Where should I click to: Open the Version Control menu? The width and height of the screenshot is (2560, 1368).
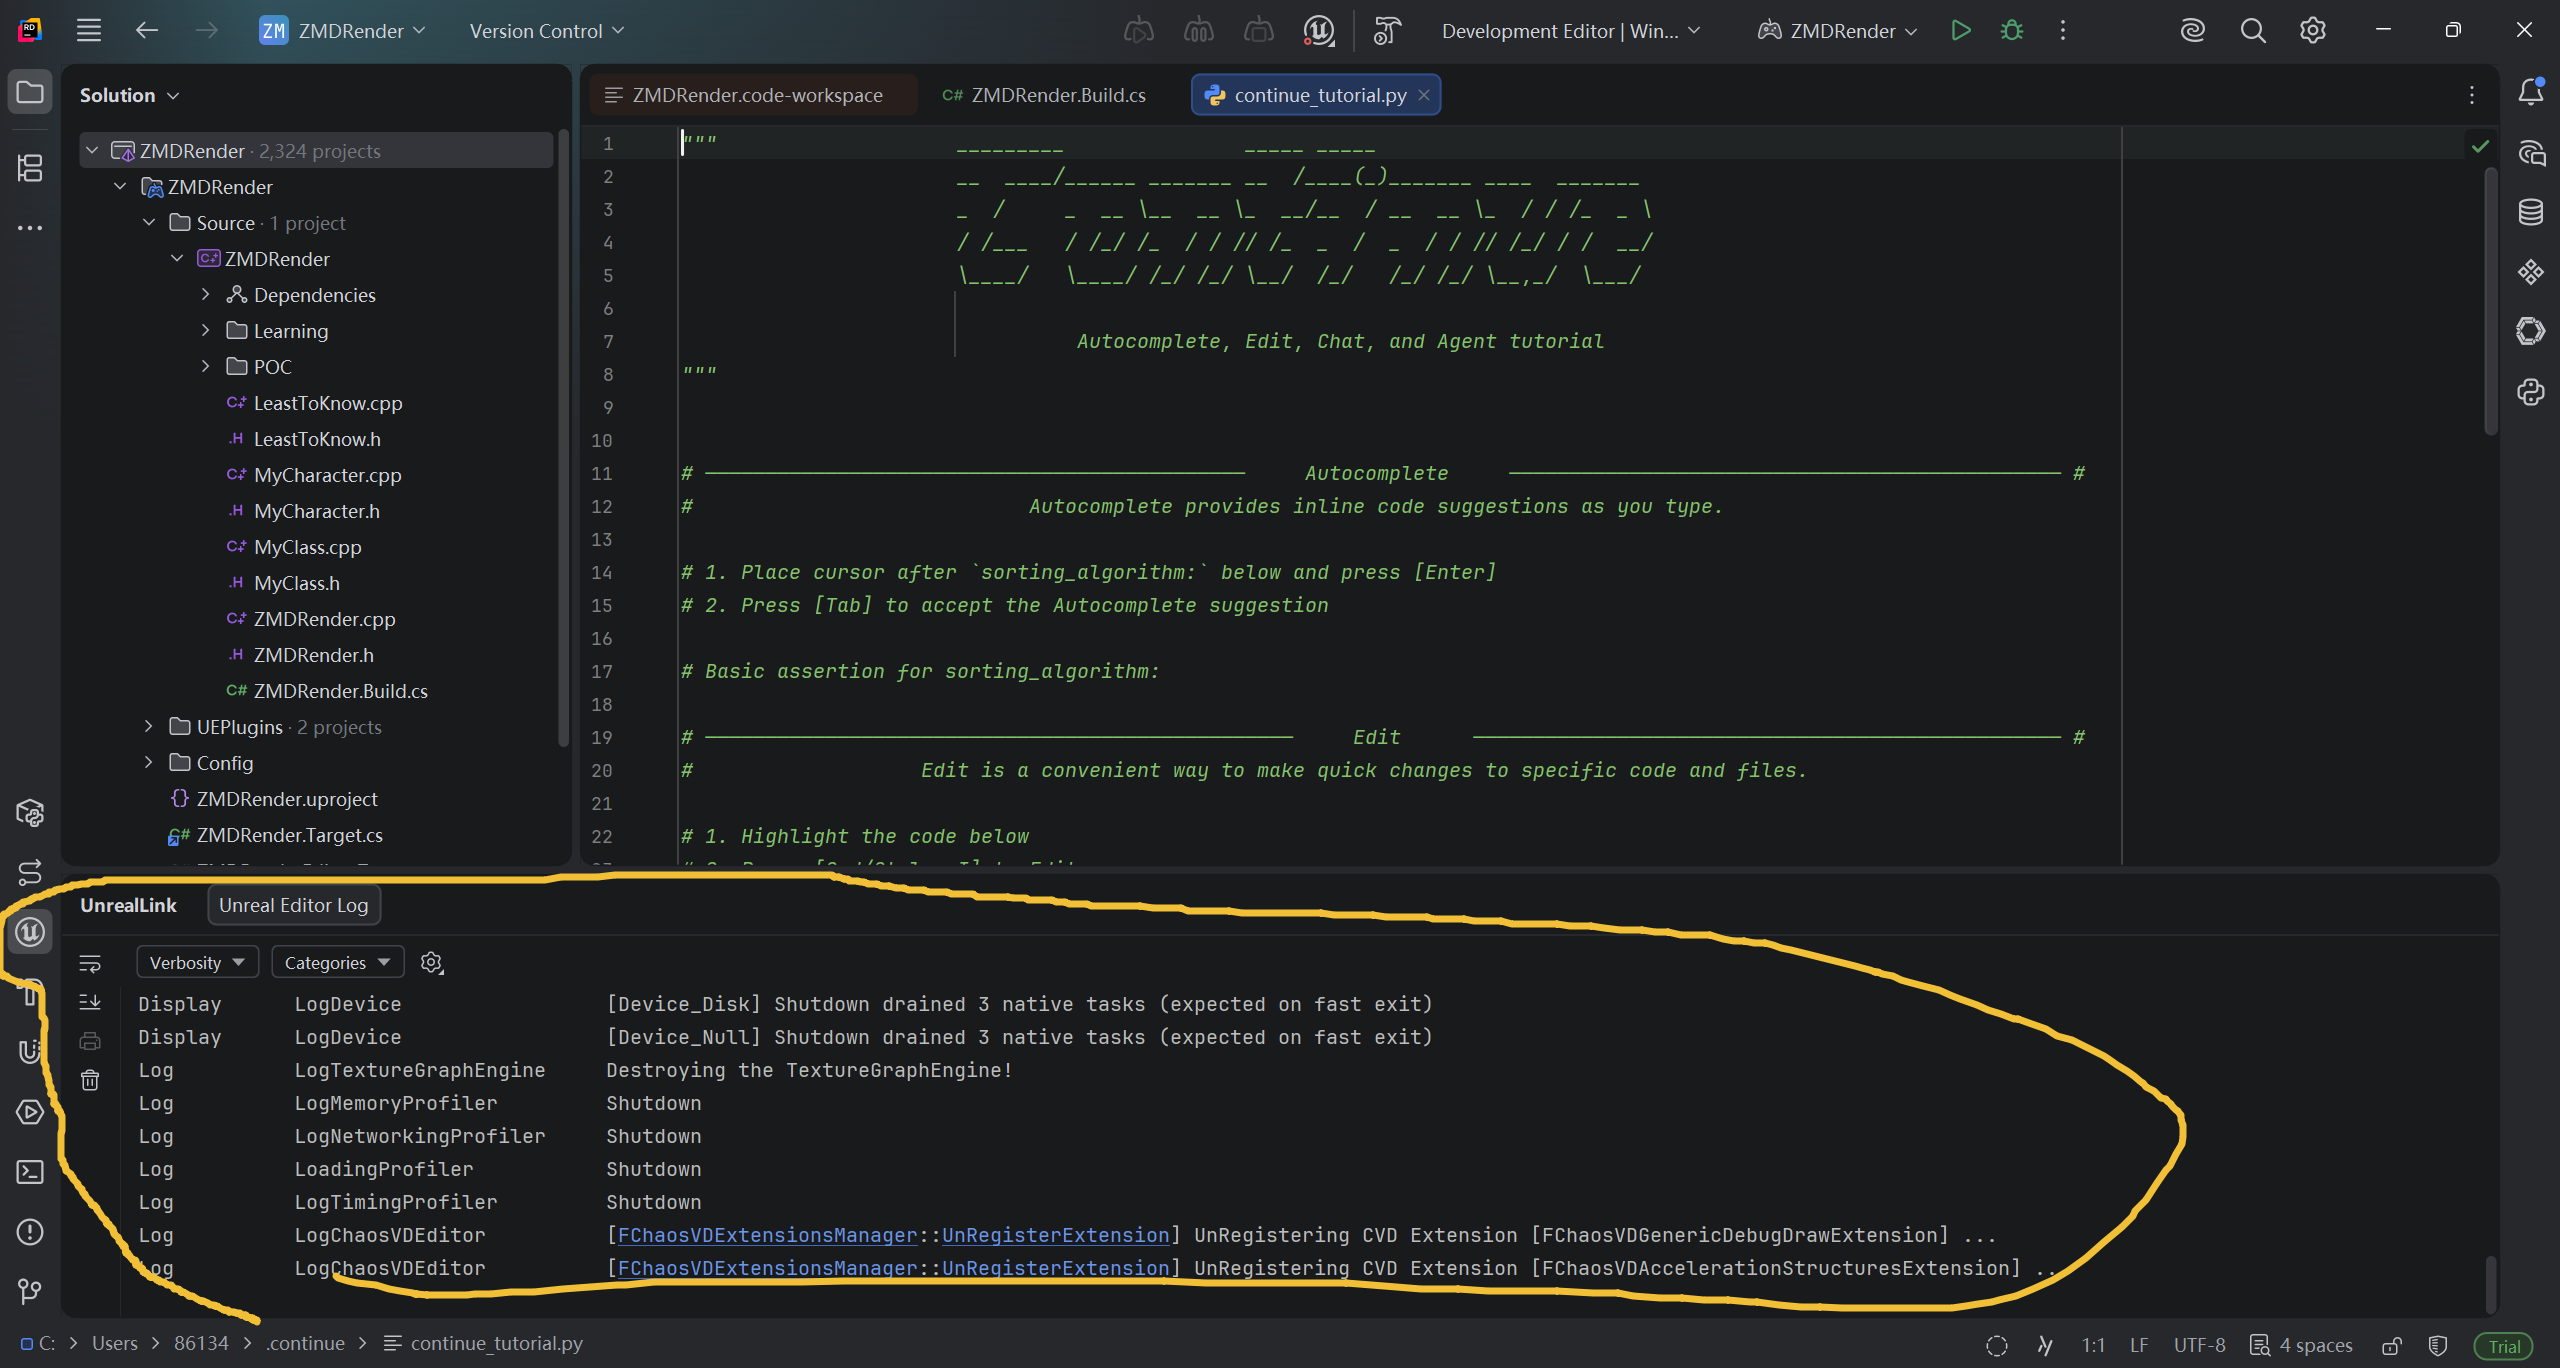tap(546, 31)
